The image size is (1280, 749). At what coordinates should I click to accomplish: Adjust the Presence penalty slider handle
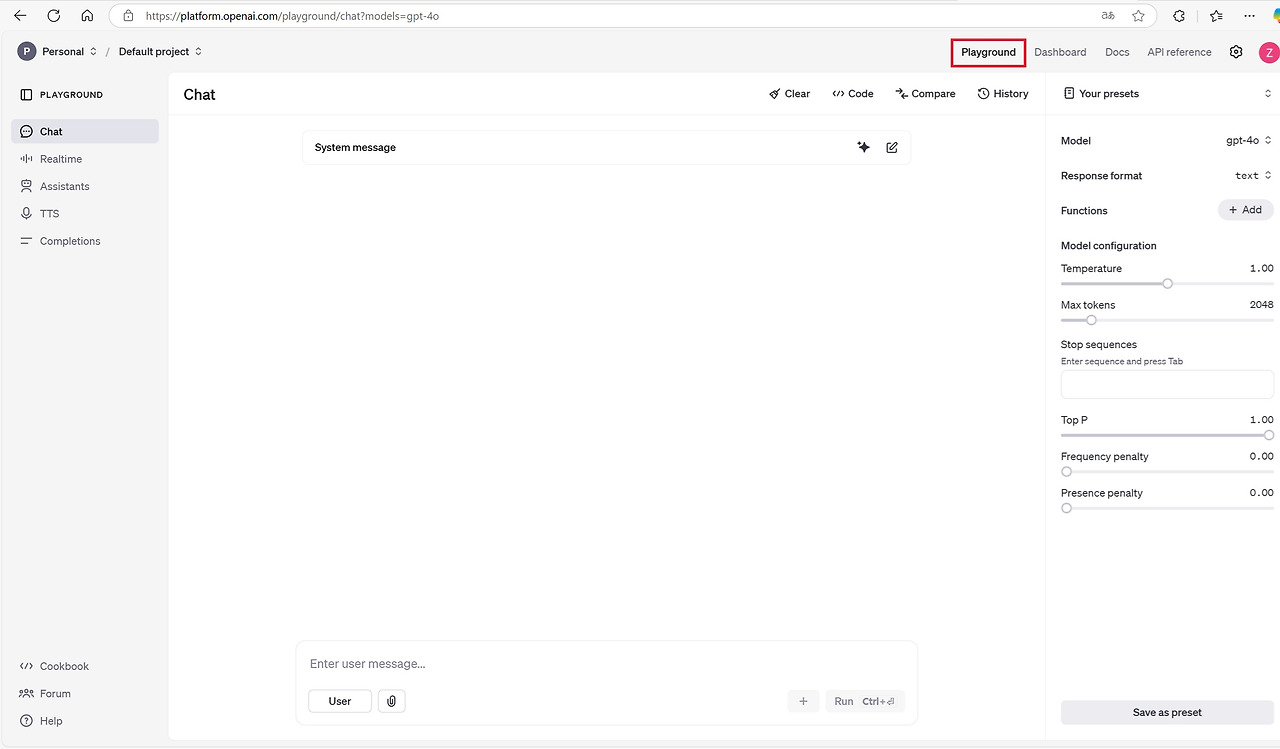[1066, 508]
